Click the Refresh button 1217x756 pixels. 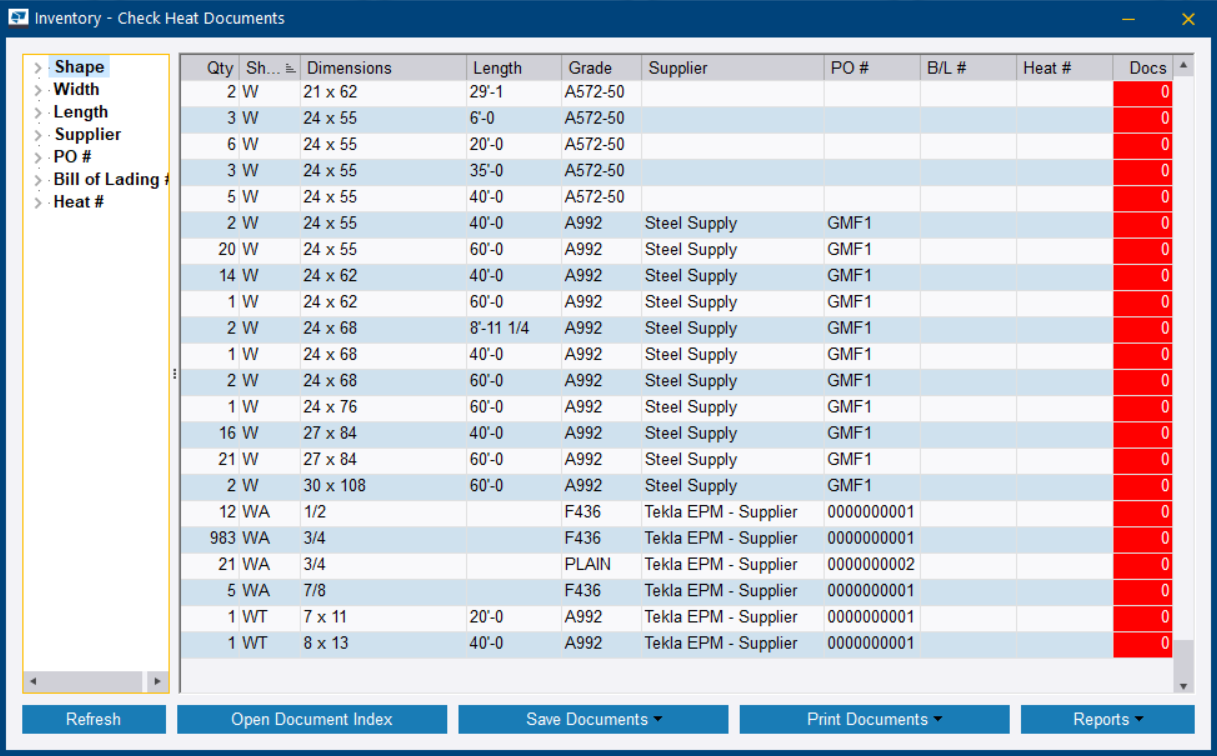click(93, 719)
